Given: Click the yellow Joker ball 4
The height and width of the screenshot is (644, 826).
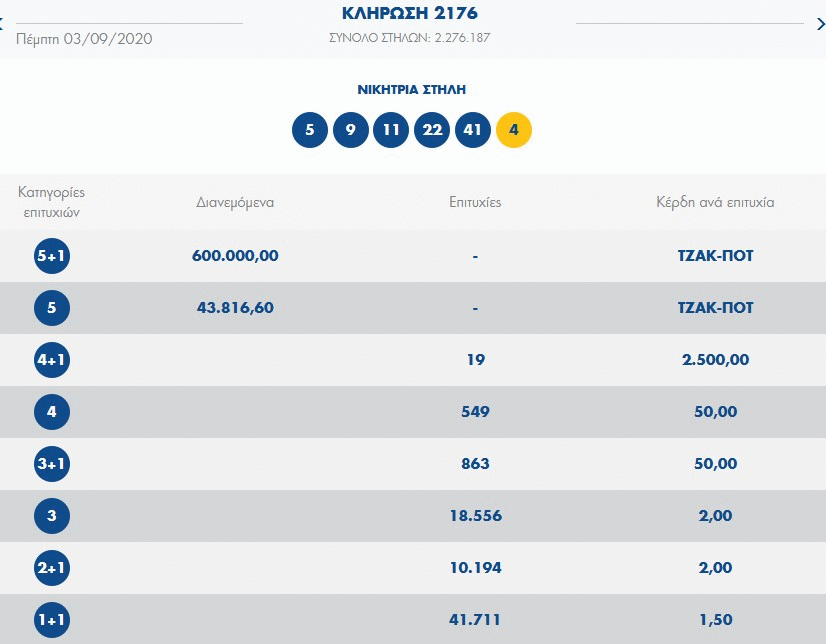Looking at the screenshot, I should tap(513, 130).
